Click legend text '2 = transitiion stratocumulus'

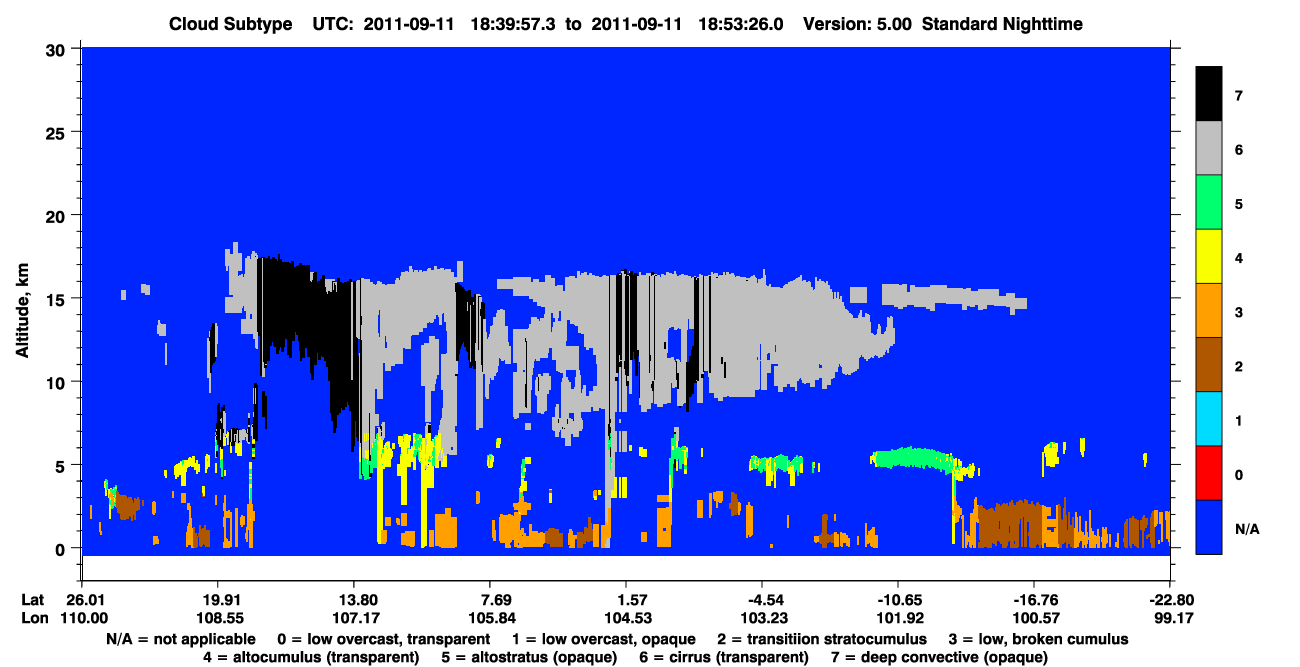pyautogui.click(x=821, y=638)
